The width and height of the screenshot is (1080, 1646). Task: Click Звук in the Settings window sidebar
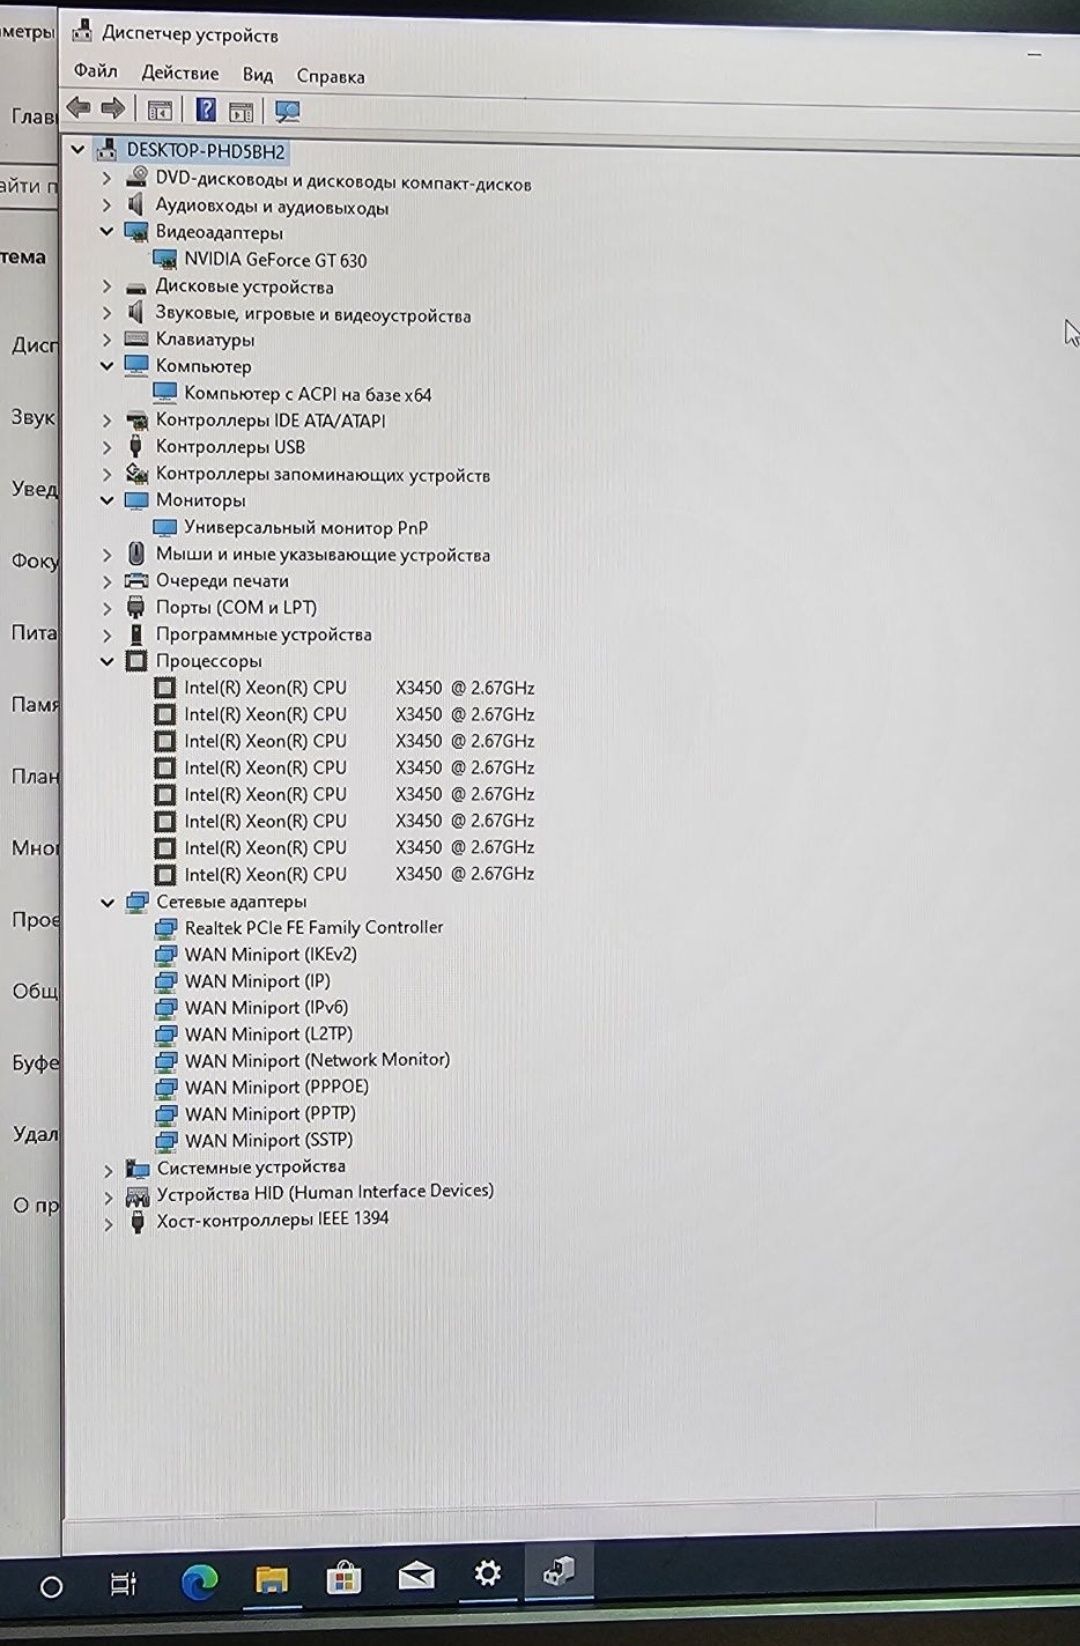point(33,416)
